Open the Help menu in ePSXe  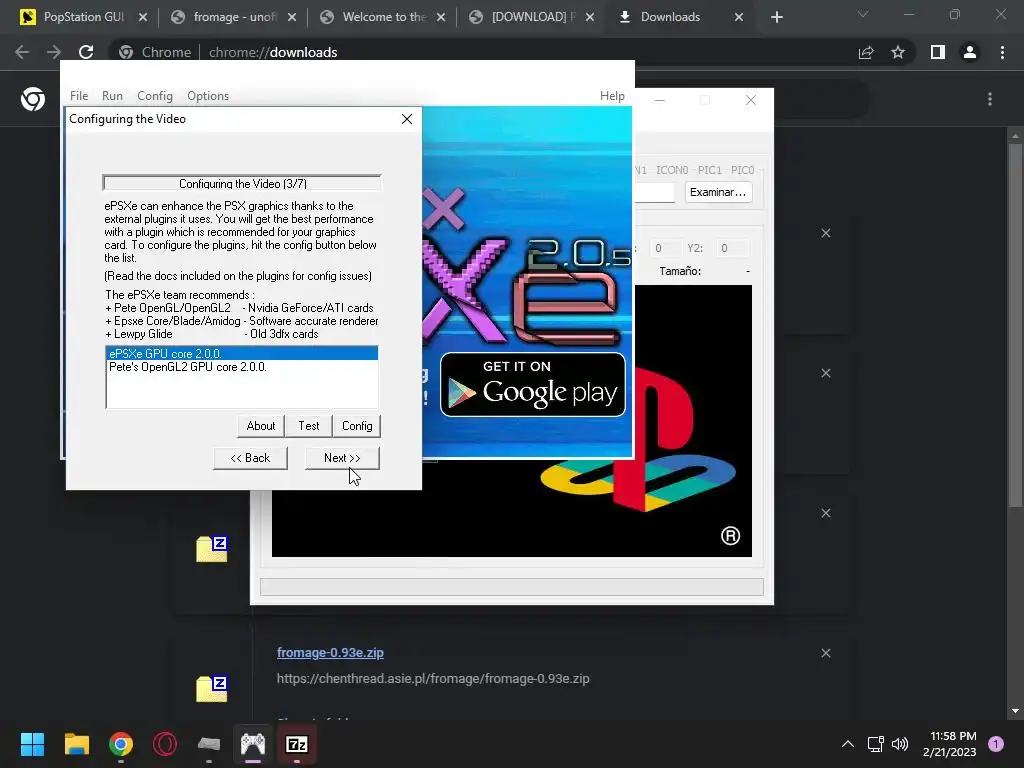(612, 95)
